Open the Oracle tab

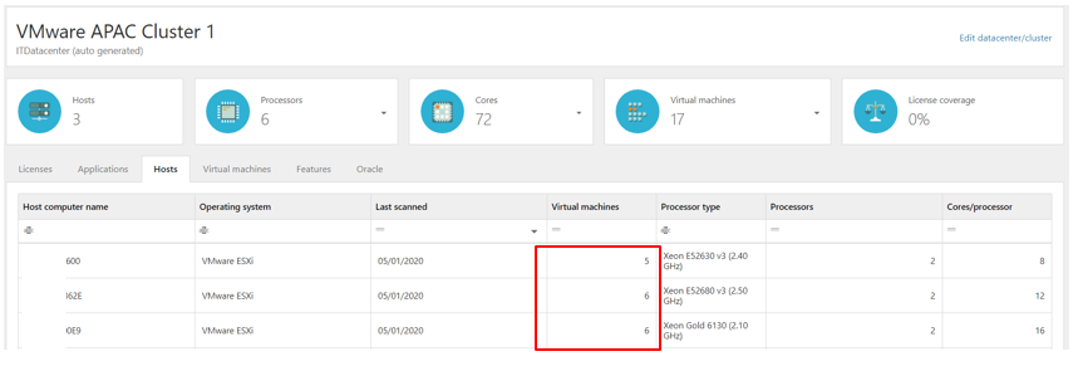[369, 169]
